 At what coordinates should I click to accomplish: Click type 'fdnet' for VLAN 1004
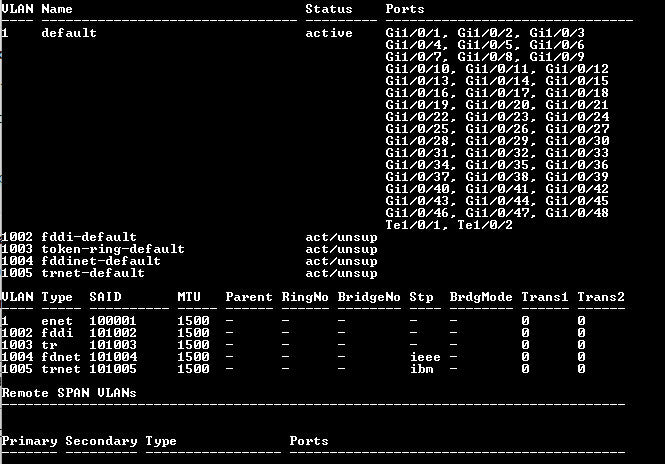61,357
